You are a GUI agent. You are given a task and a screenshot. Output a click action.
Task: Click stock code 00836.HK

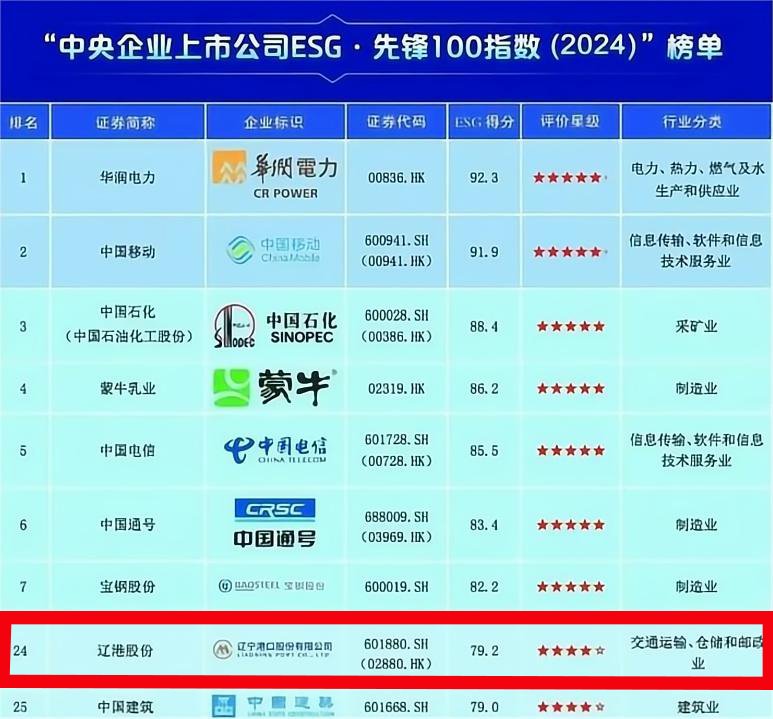coord(396,178)
